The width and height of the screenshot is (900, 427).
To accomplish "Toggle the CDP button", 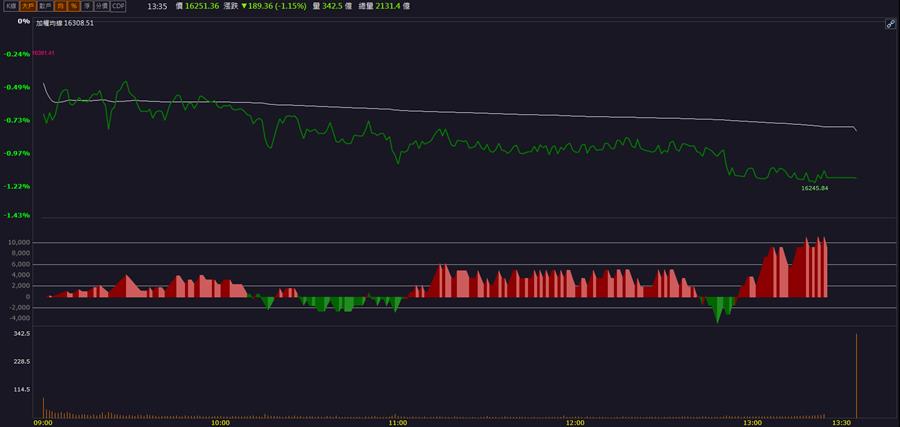I will (117, 6).
